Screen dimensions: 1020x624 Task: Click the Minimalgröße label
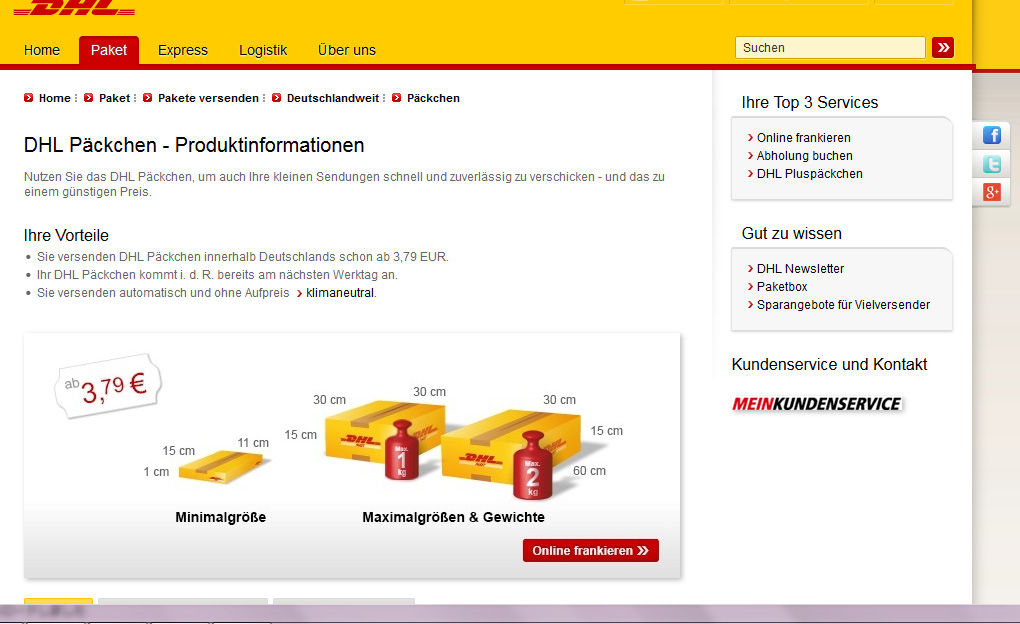tap(221, 517)
